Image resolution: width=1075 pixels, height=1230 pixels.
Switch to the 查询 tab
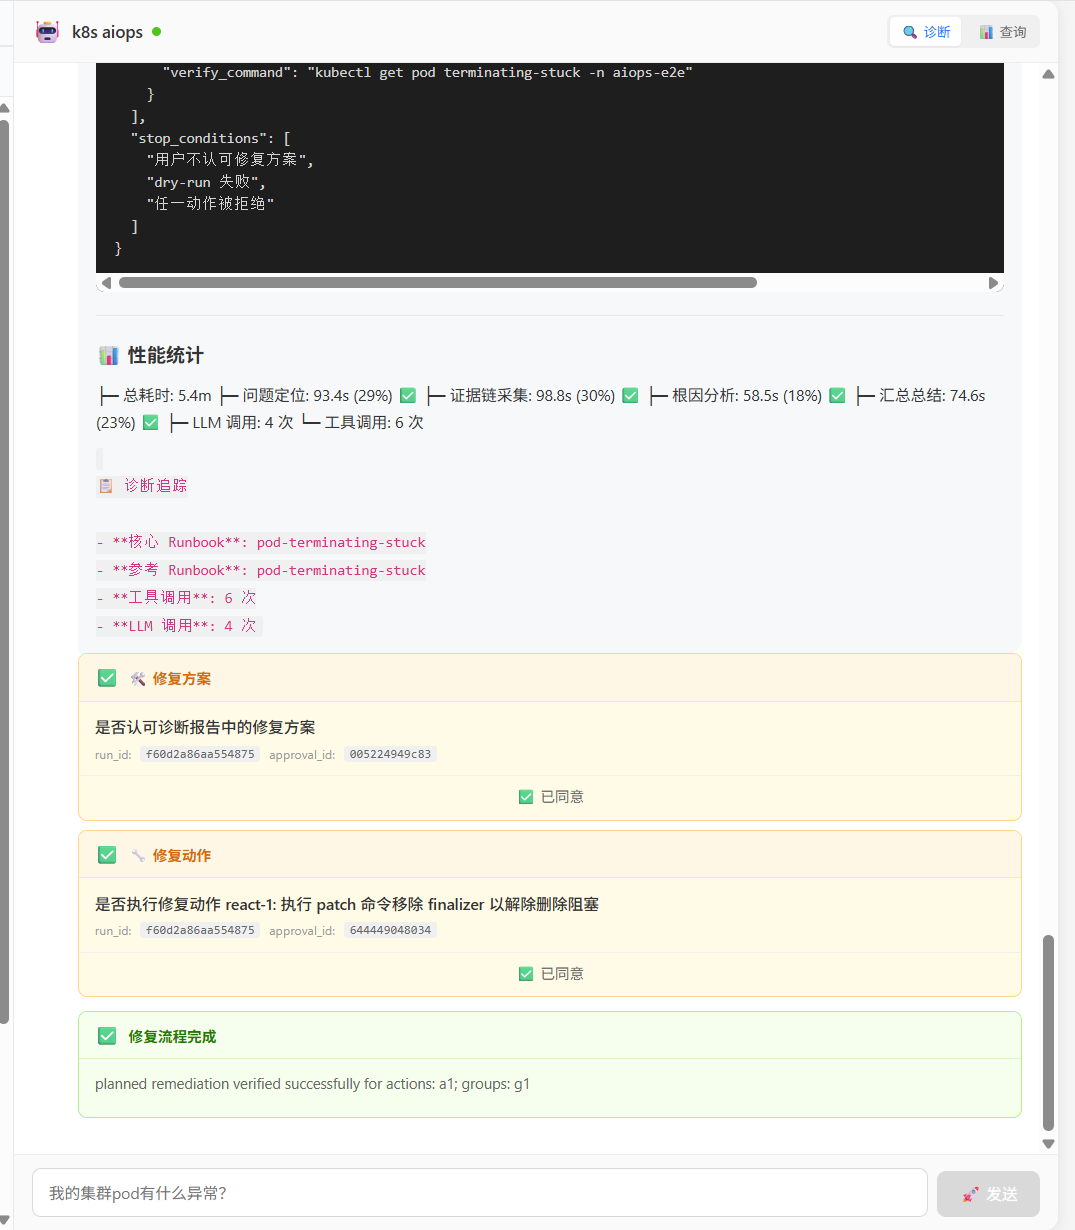(x=1002, y=32)
